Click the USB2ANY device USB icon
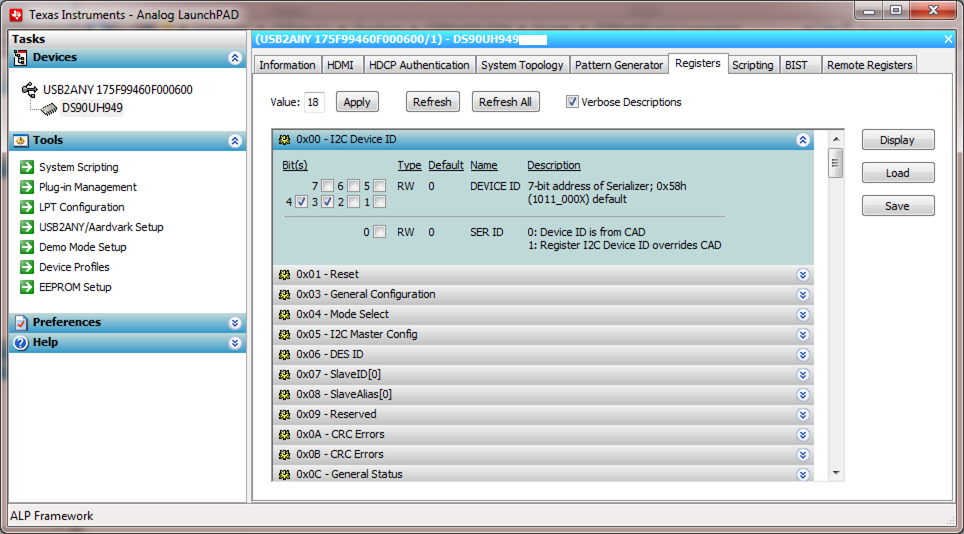964x534 pixels. coord(30,90)
